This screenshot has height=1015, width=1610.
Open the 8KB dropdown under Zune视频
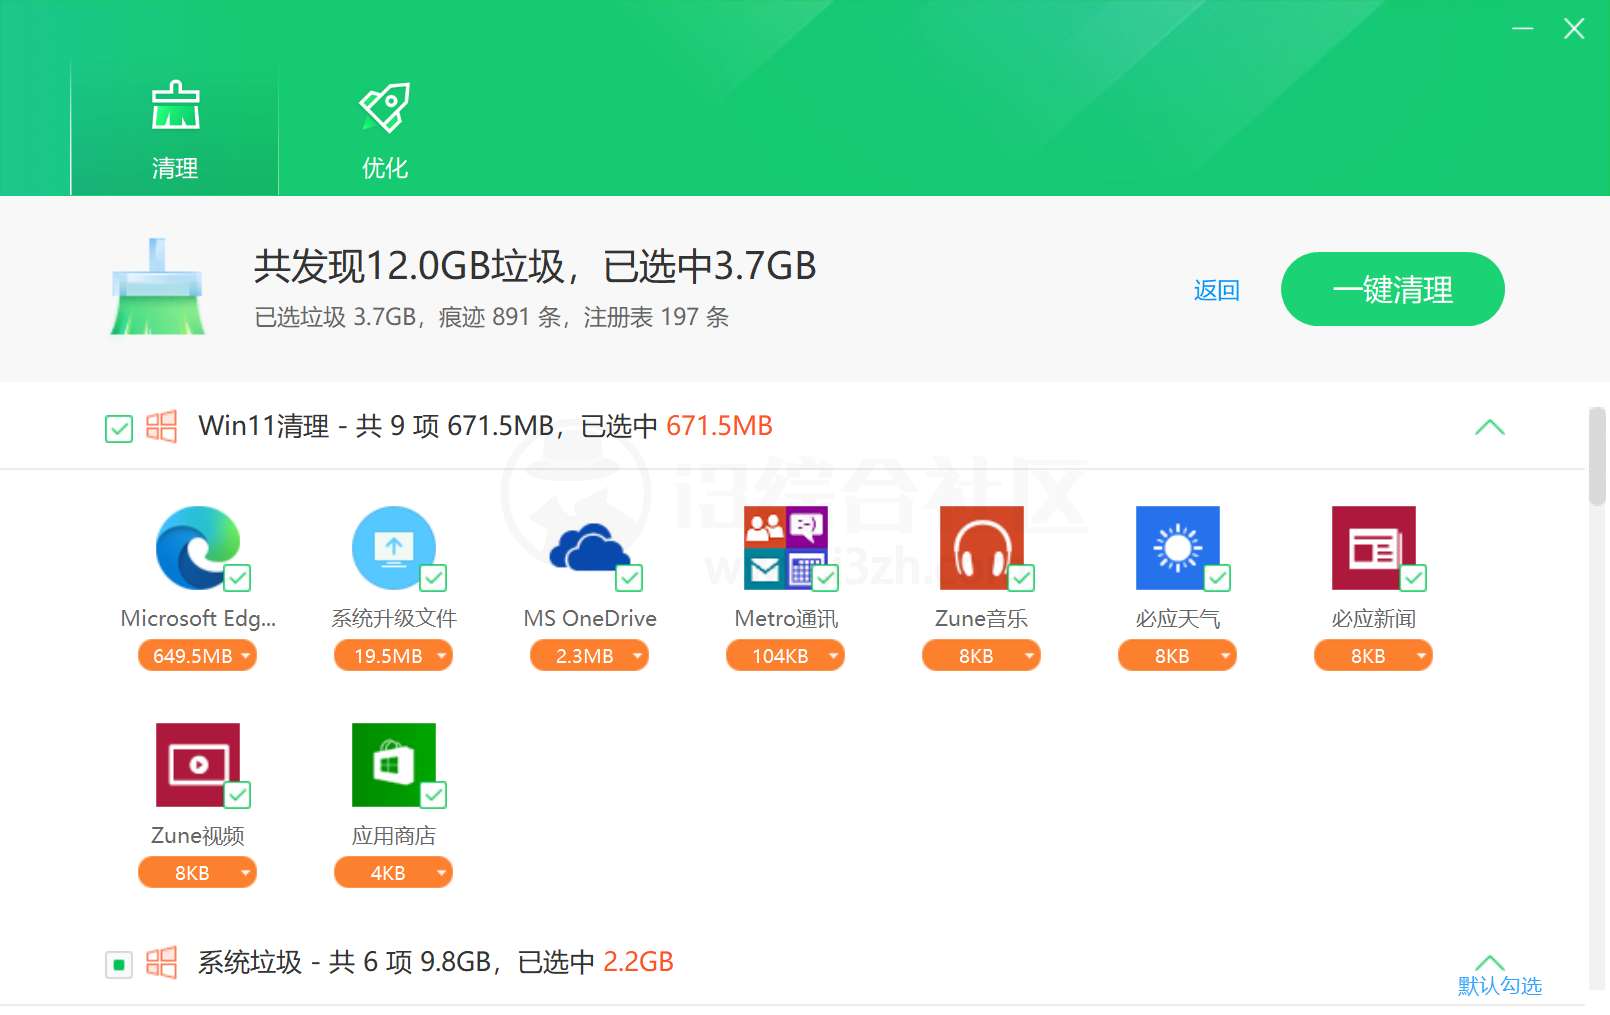[198, 873]
